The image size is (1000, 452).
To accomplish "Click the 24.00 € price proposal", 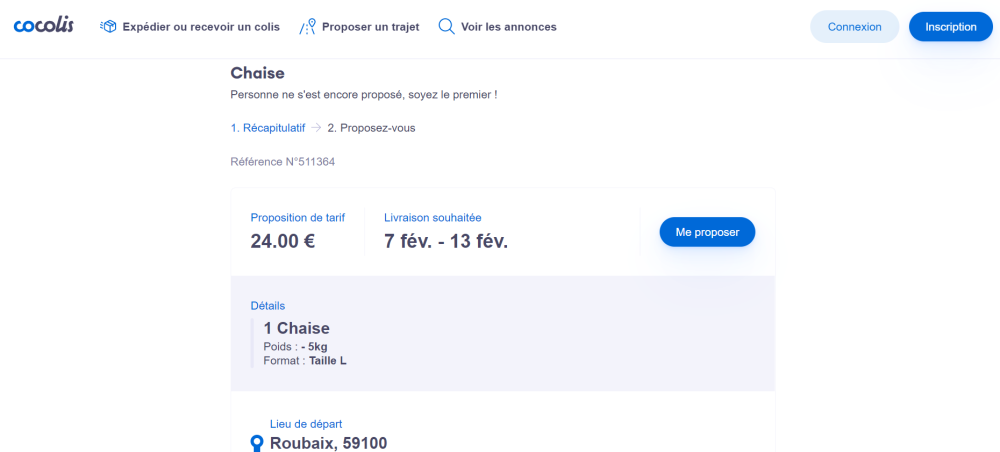I will (x=283, y=241).
